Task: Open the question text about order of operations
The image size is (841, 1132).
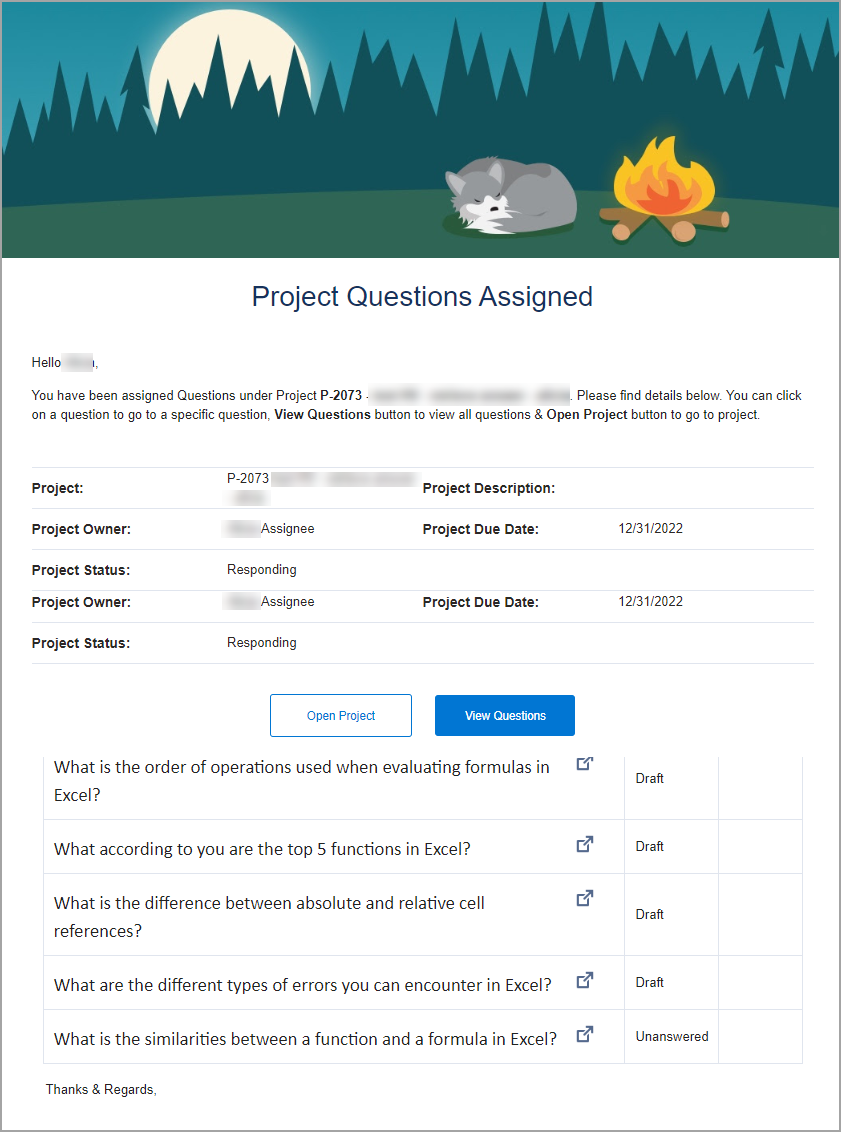Action: pos(301,781)
